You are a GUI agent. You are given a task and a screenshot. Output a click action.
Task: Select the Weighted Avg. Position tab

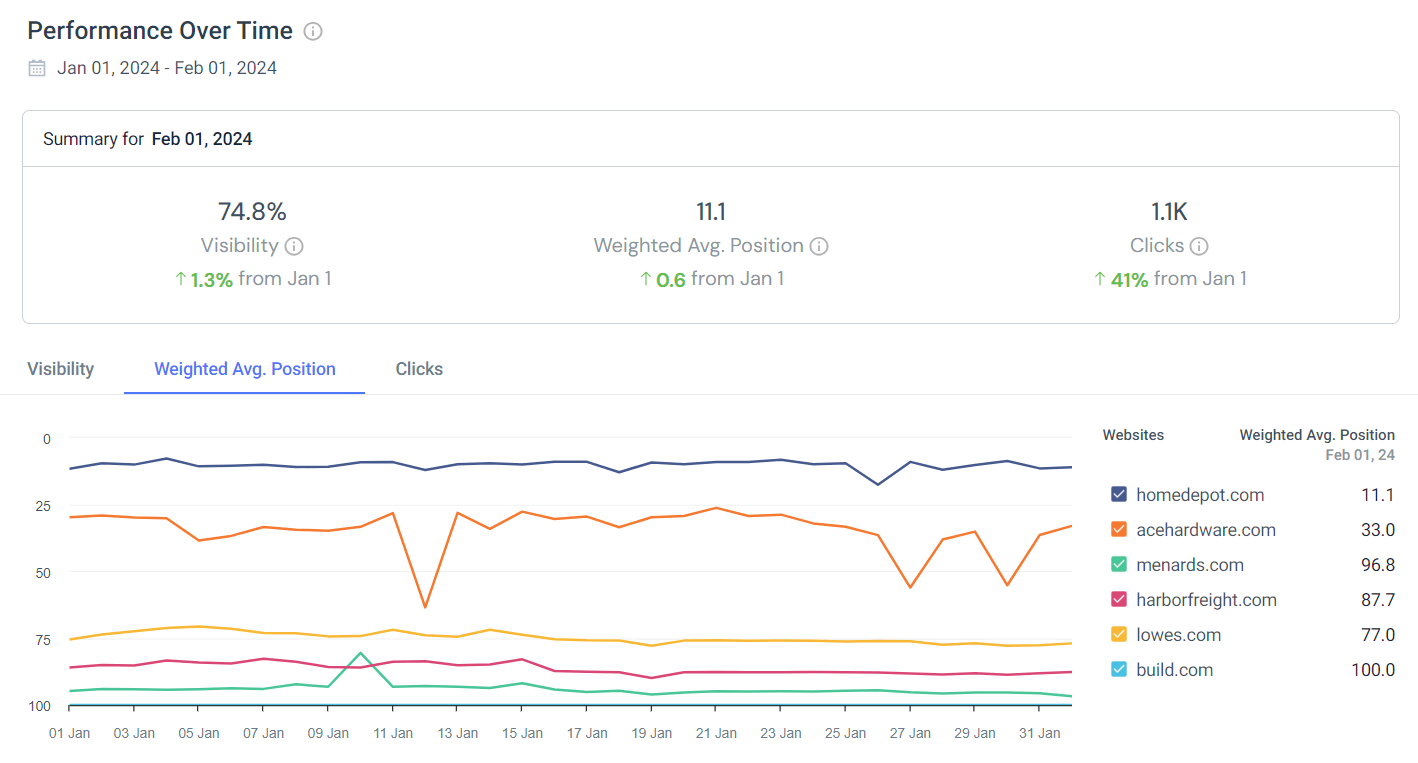coord(244,368)
